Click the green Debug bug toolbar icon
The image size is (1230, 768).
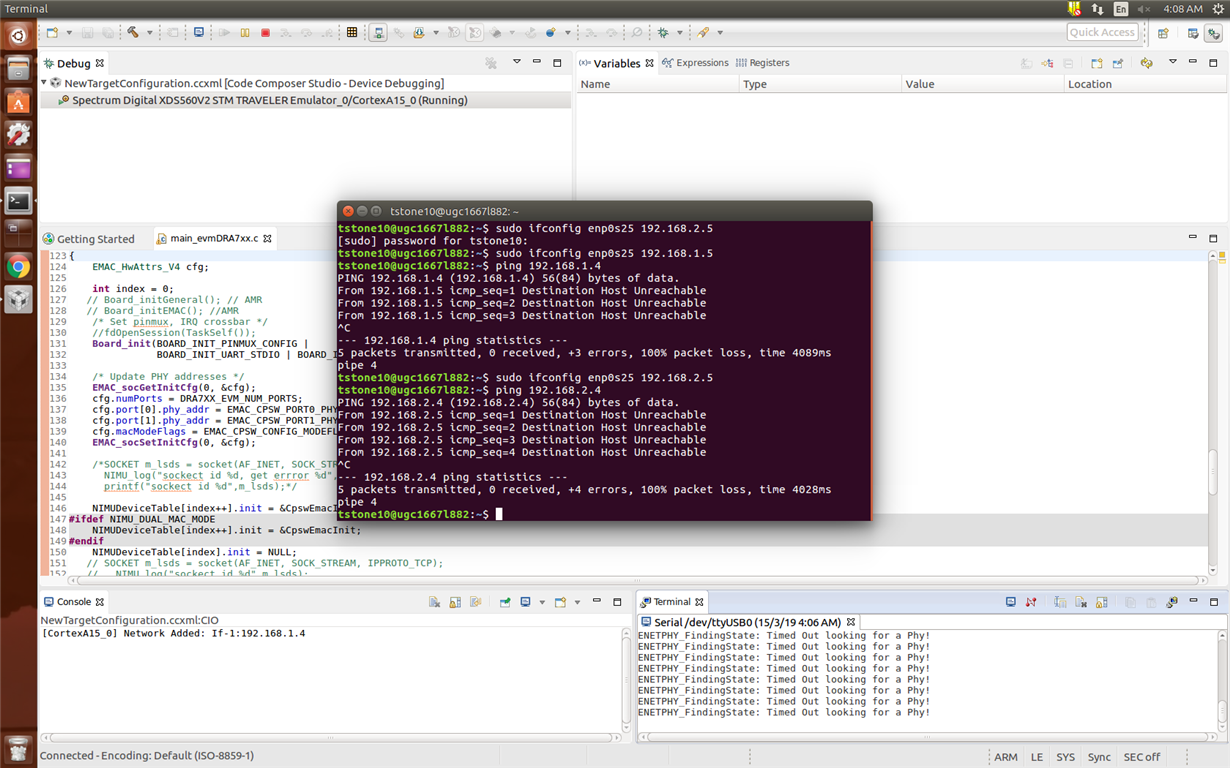[x=663, y=33]
